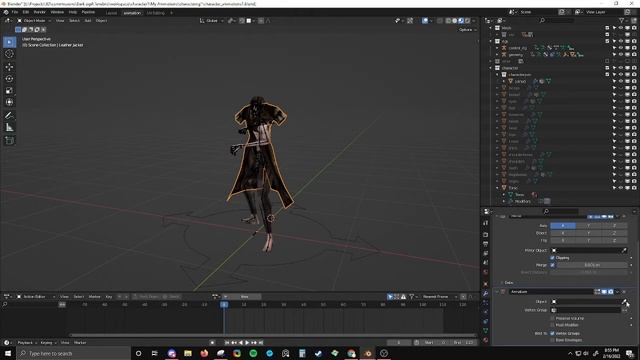
Task: Open the World properties tab
Action: [x=486, y=272]
